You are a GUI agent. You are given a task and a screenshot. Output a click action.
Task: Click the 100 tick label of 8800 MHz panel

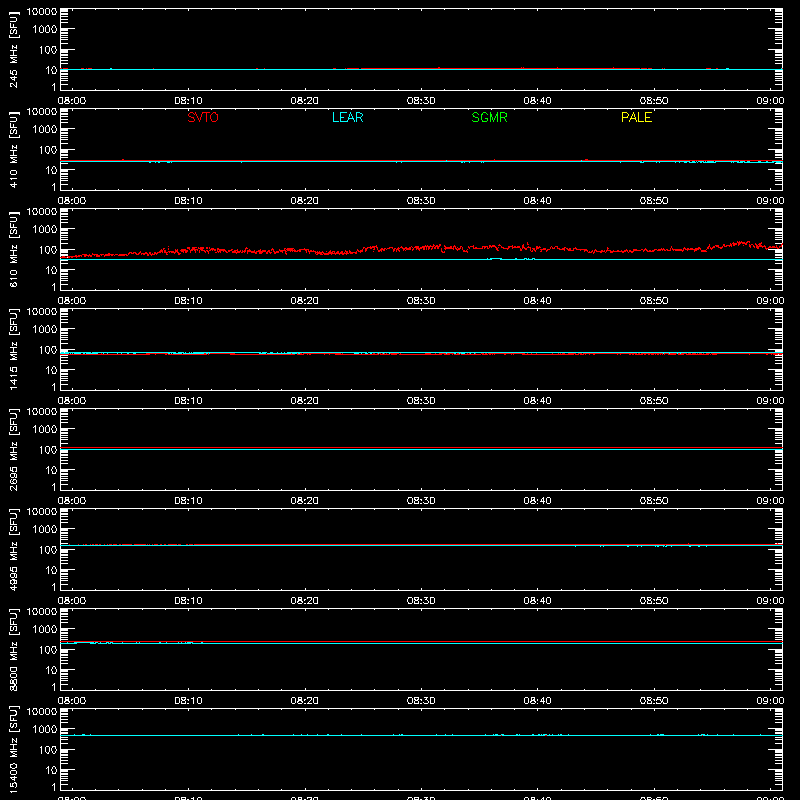coord(48,650)
